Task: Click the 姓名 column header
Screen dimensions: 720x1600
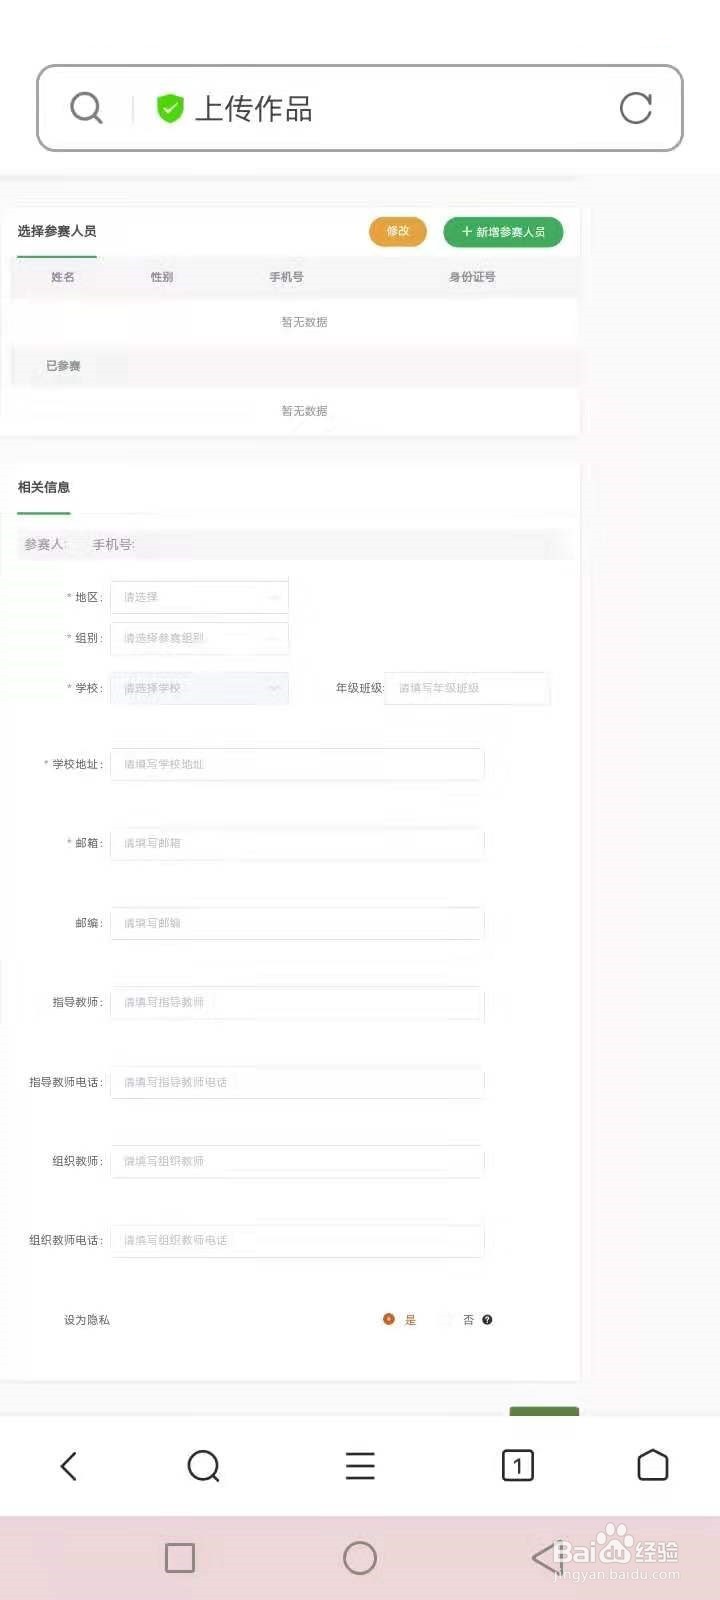Action: (63, 277)
